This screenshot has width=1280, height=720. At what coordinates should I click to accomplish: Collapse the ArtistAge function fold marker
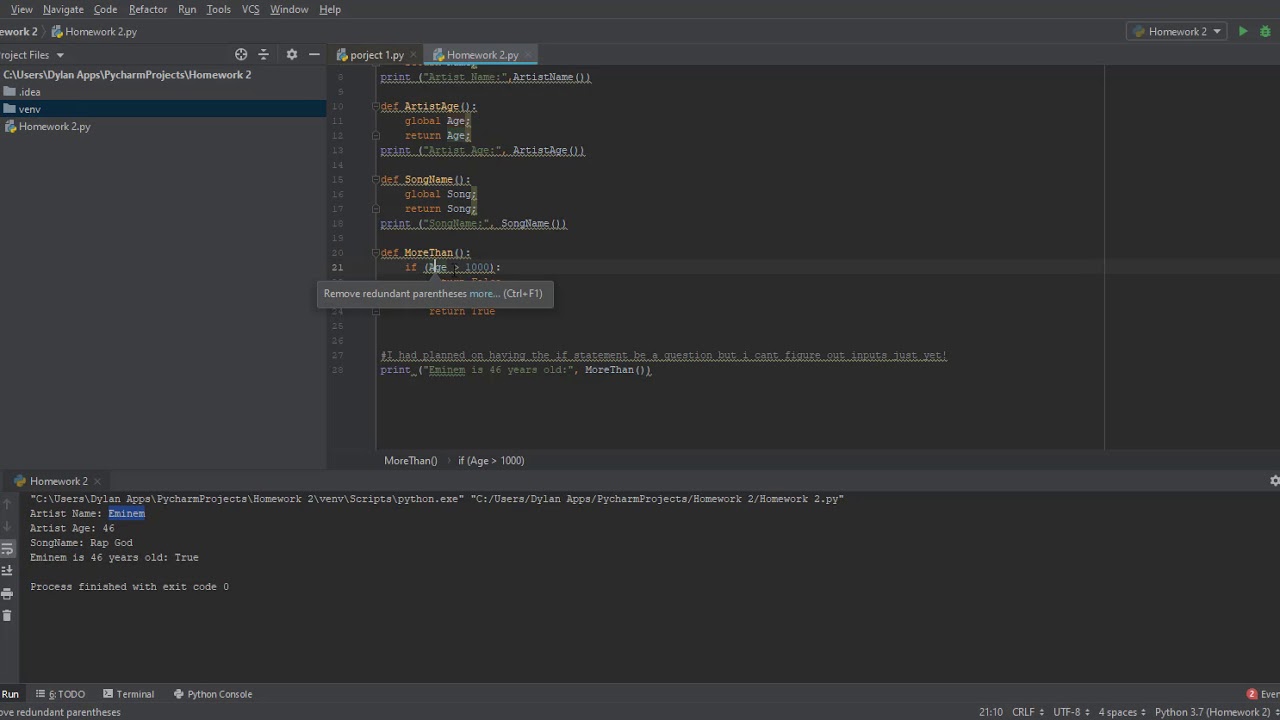376,106
